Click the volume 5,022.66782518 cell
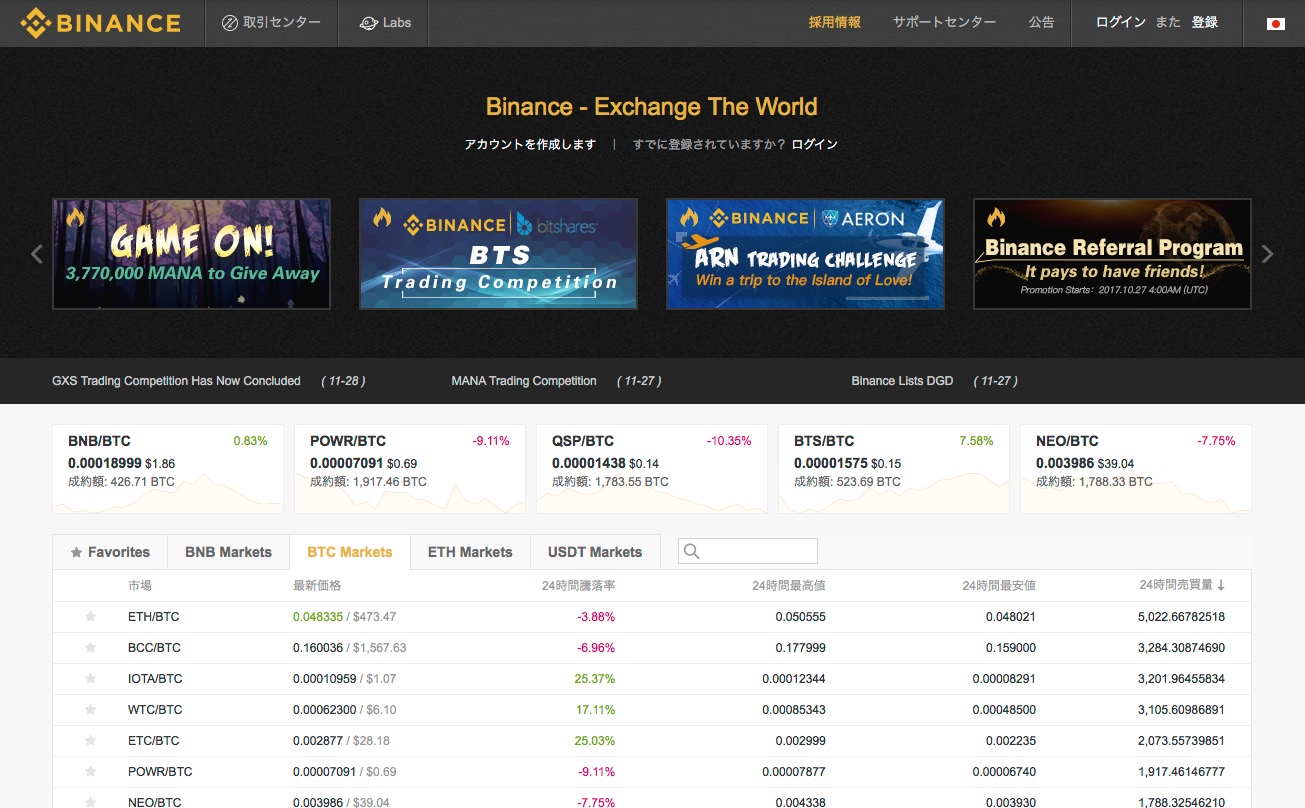The image size is (1305, 808). [1181, 617]
